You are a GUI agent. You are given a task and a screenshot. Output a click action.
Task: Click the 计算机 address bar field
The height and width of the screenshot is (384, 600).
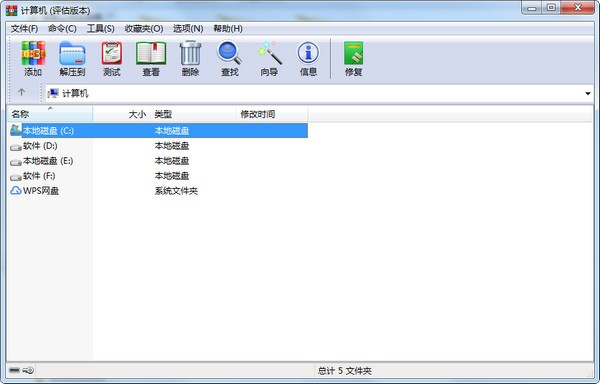pos(320,93)
